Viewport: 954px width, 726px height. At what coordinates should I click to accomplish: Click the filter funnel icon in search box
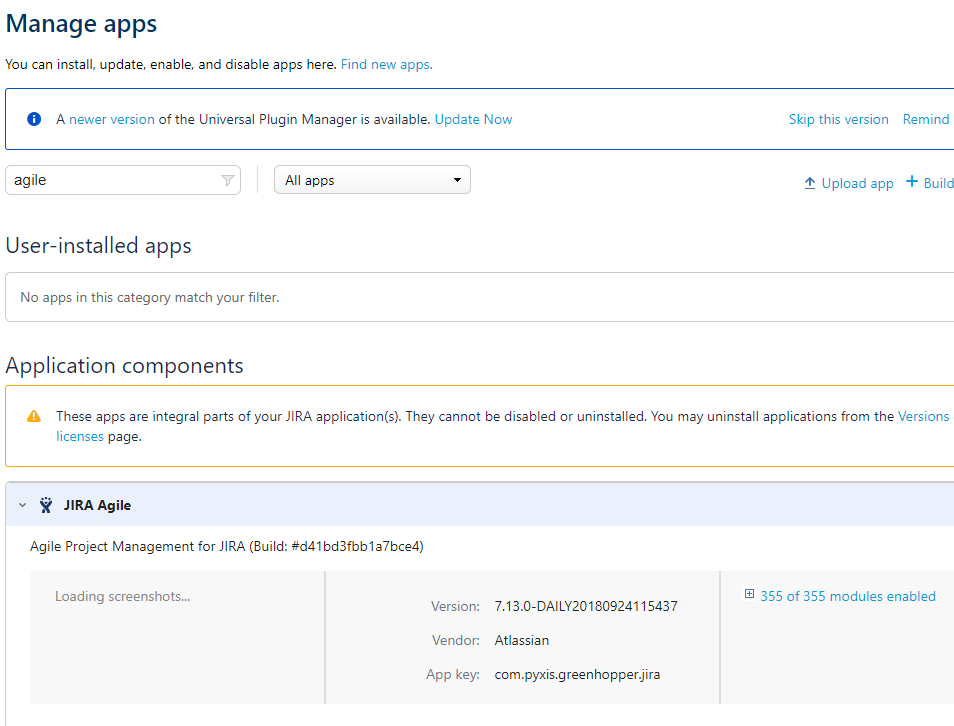point(228,181)
